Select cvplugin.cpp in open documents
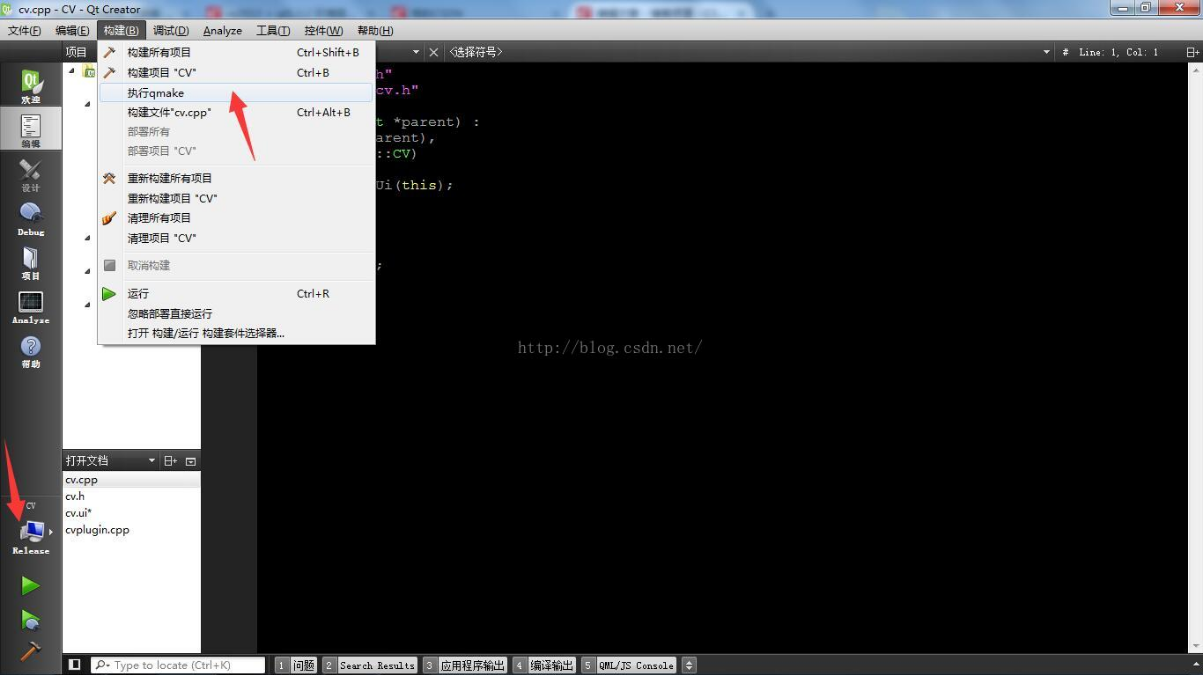This screenshot has height=675, width=1203. pos(131,530)
